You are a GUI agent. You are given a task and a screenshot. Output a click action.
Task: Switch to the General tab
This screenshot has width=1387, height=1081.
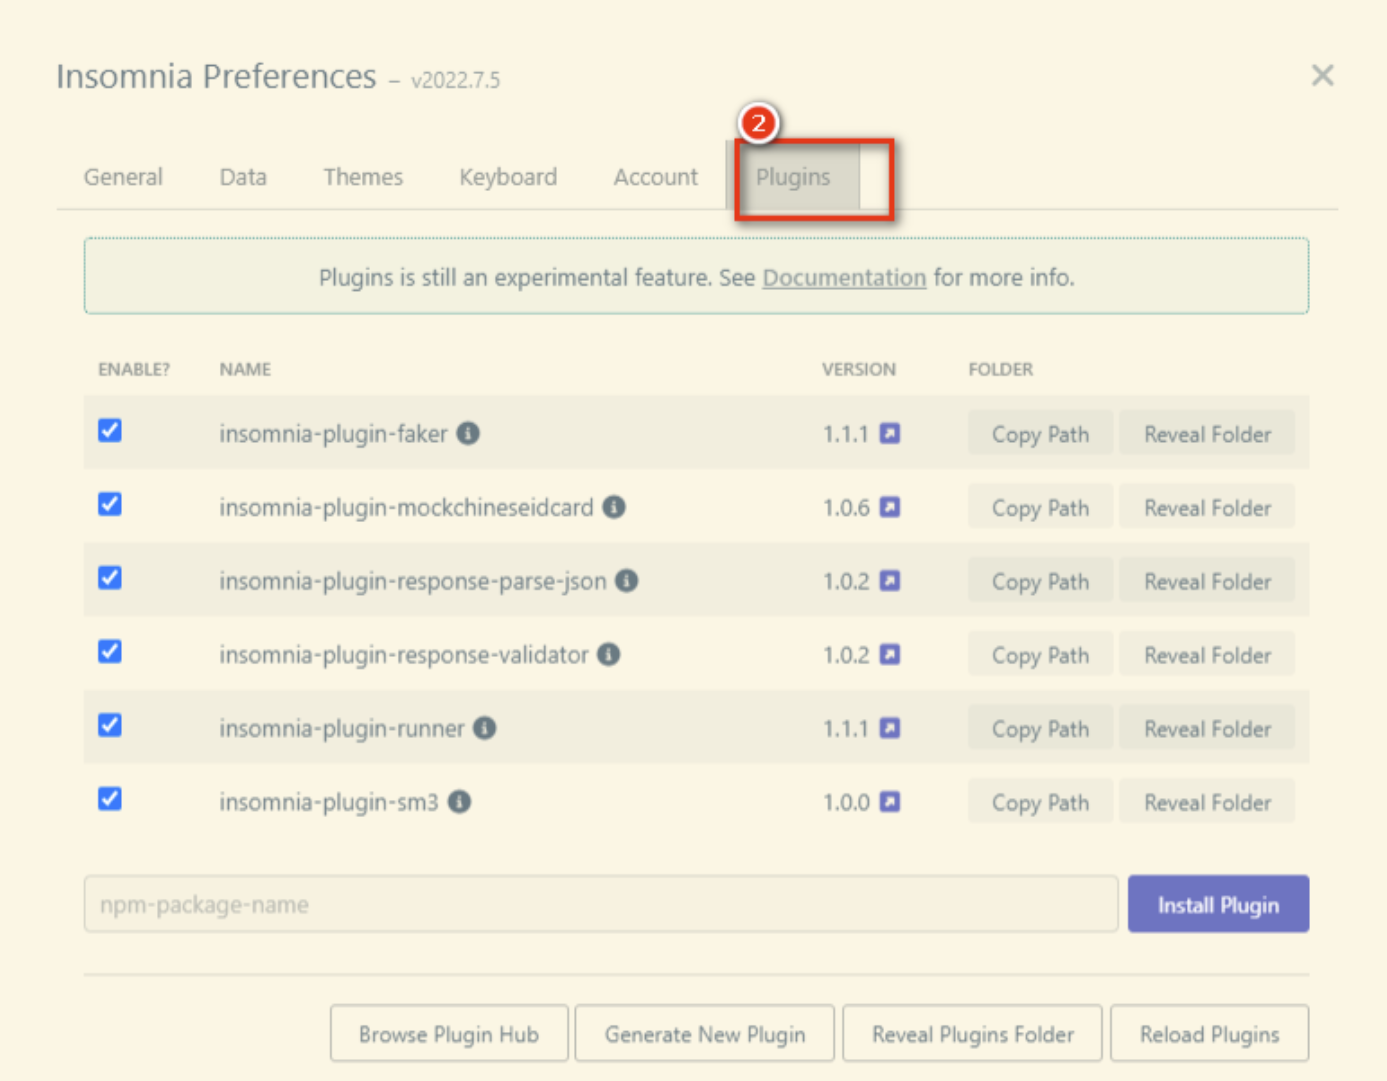click(123, 177)
